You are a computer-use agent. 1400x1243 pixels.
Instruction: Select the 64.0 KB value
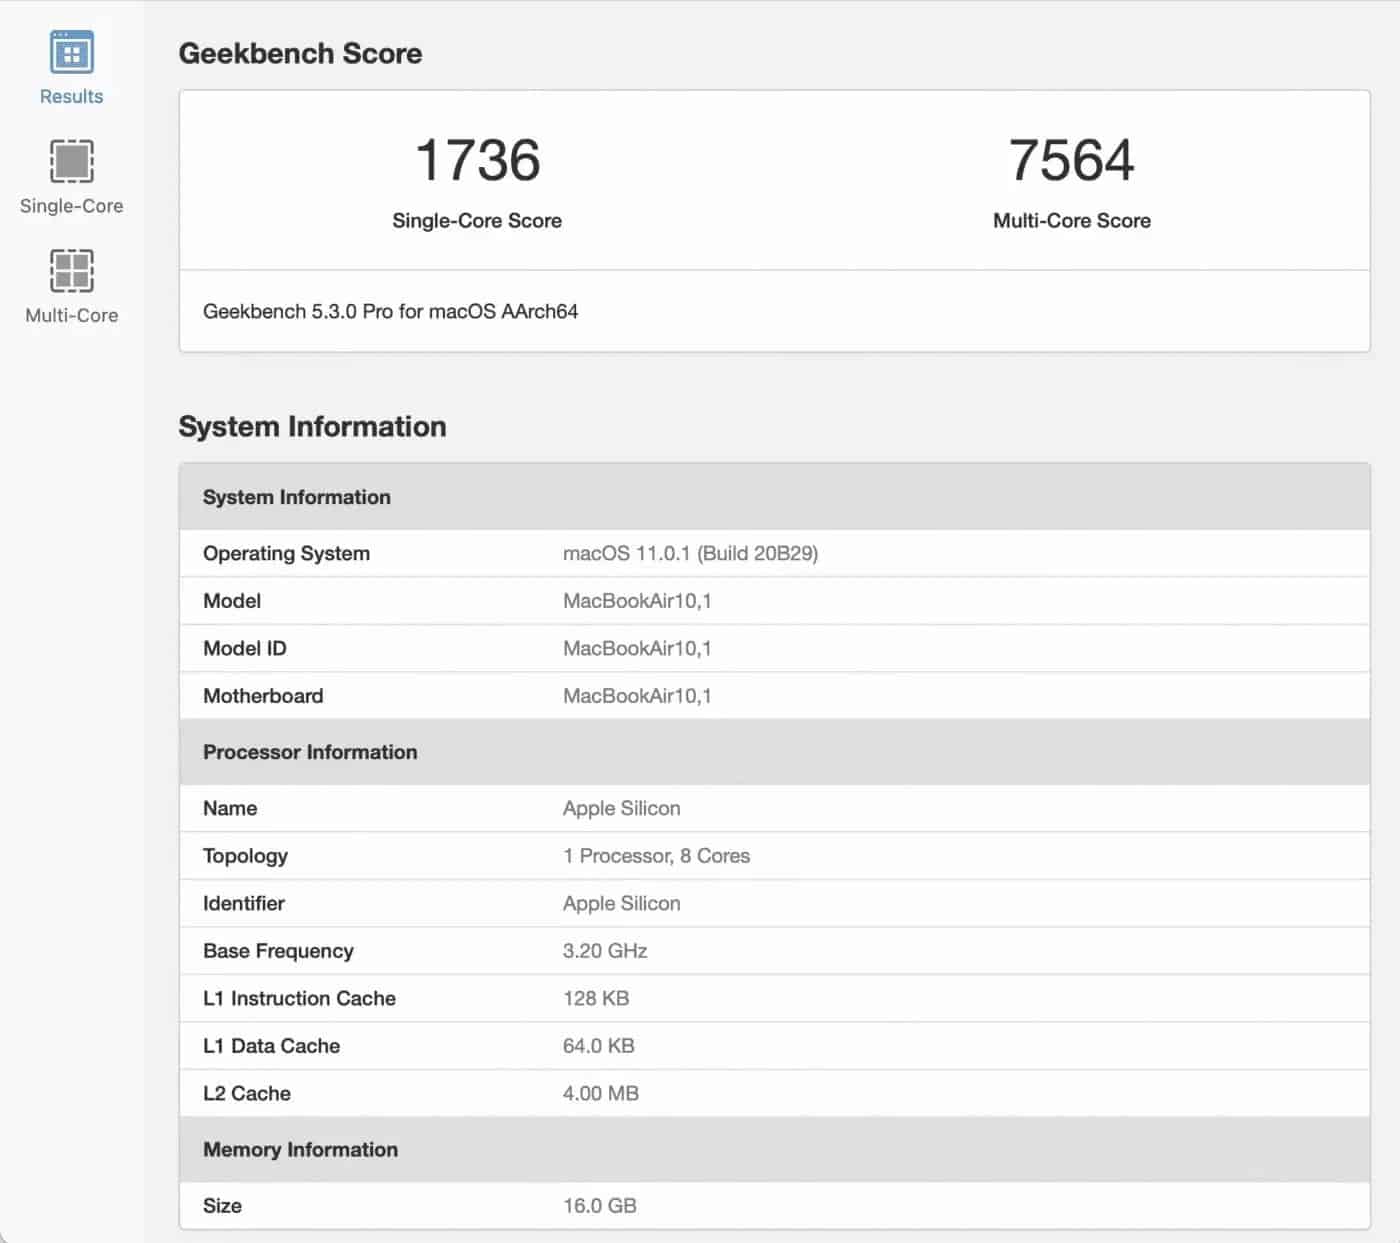point(598,1046)
